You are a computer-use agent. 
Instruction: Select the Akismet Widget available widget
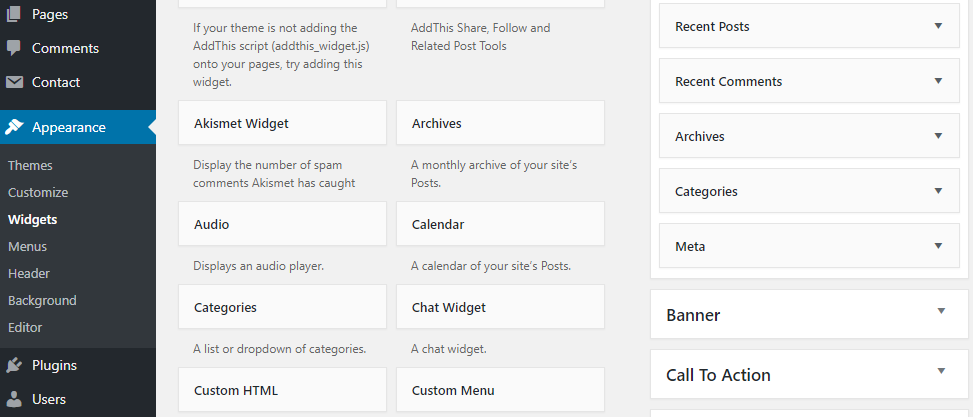[282, 123]
